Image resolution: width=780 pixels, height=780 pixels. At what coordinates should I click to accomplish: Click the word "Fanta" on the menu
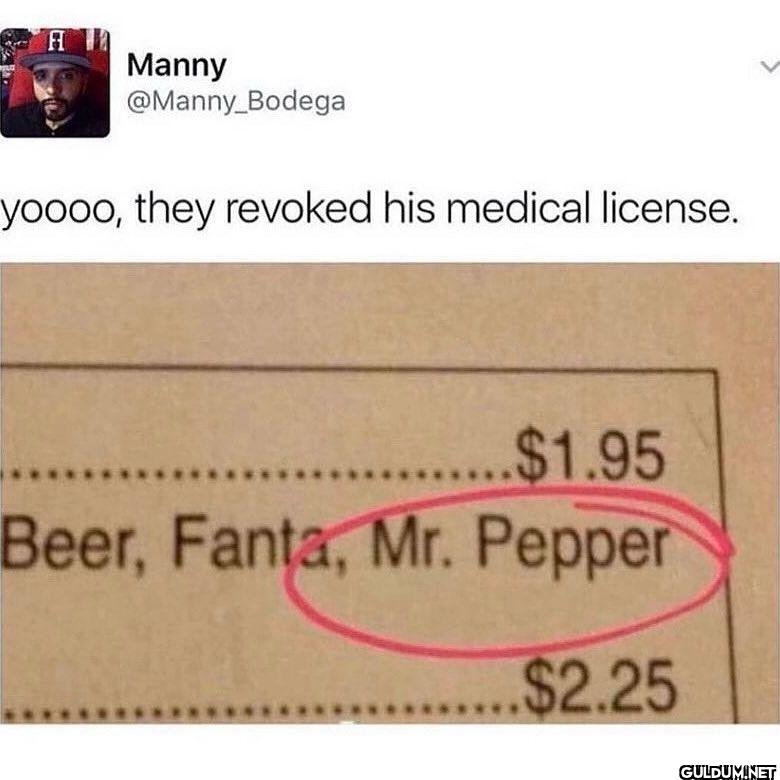pos(255,542)
